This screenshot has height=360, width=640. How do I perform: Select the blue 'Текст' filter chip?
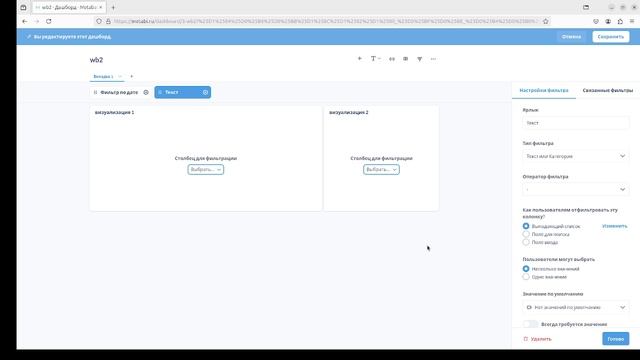click(x=182, y=92)
